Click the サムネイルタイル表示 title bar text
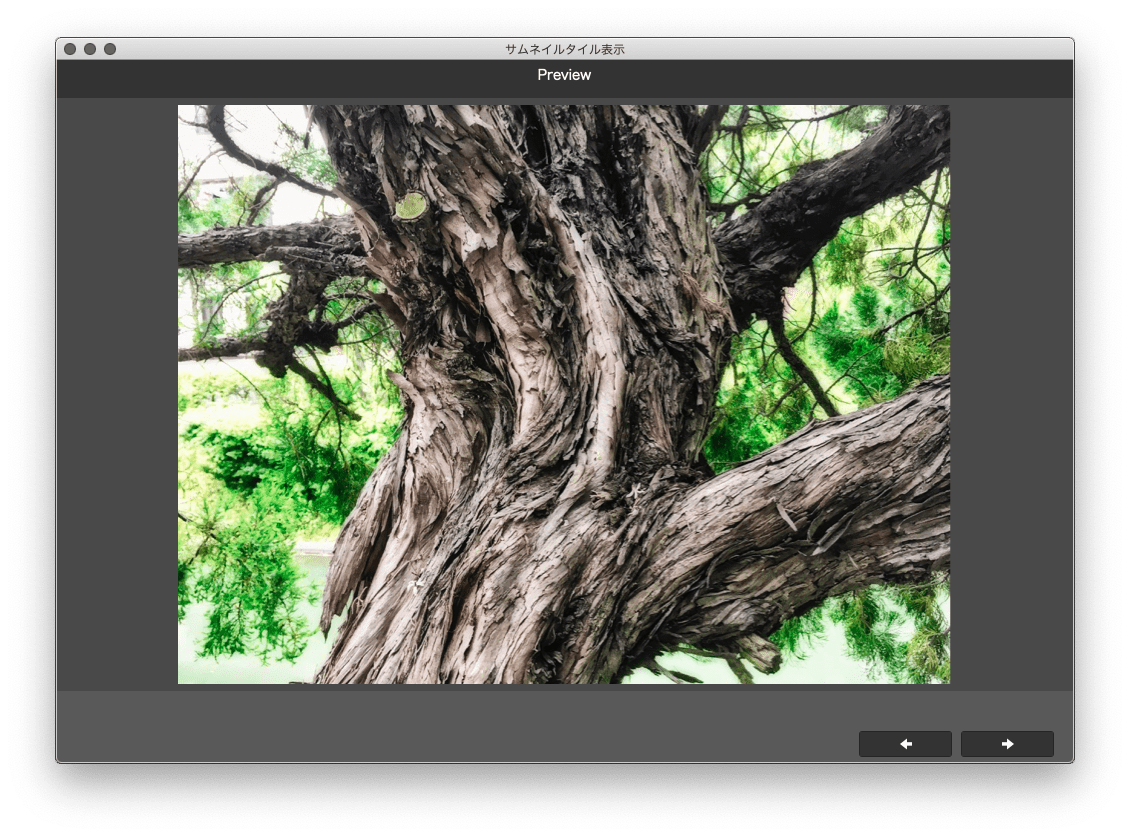The image size is (1130, 837). pyautogui.click(x=564, y=49)
